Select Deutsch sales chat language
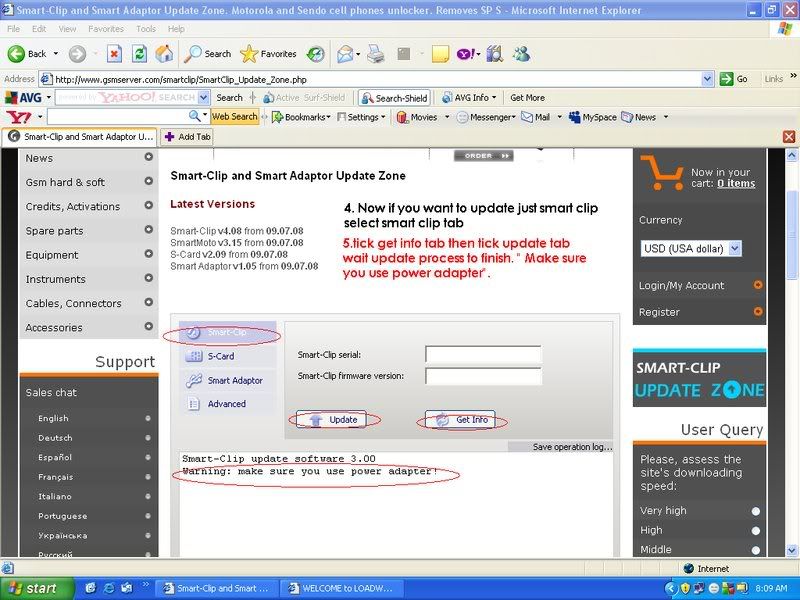Screen dimensions: 800x600 point(55,438)
